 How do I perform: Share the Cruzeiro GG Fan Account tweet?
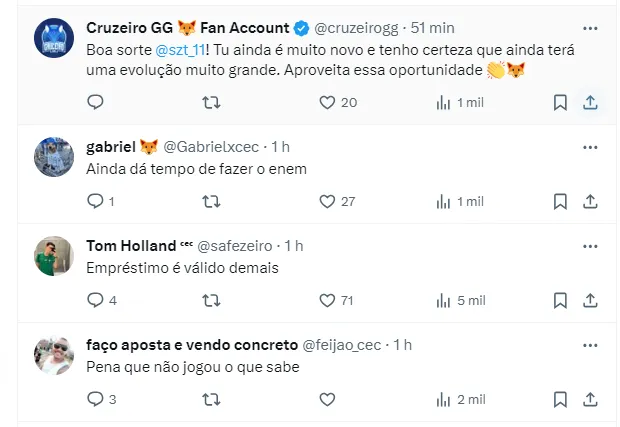(x=590, y=103)
